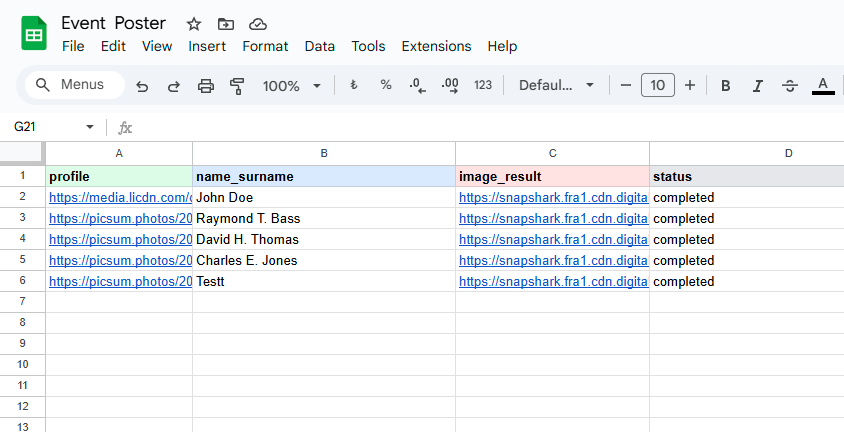Open the 100% zoom dropdown

click(292, 86)
